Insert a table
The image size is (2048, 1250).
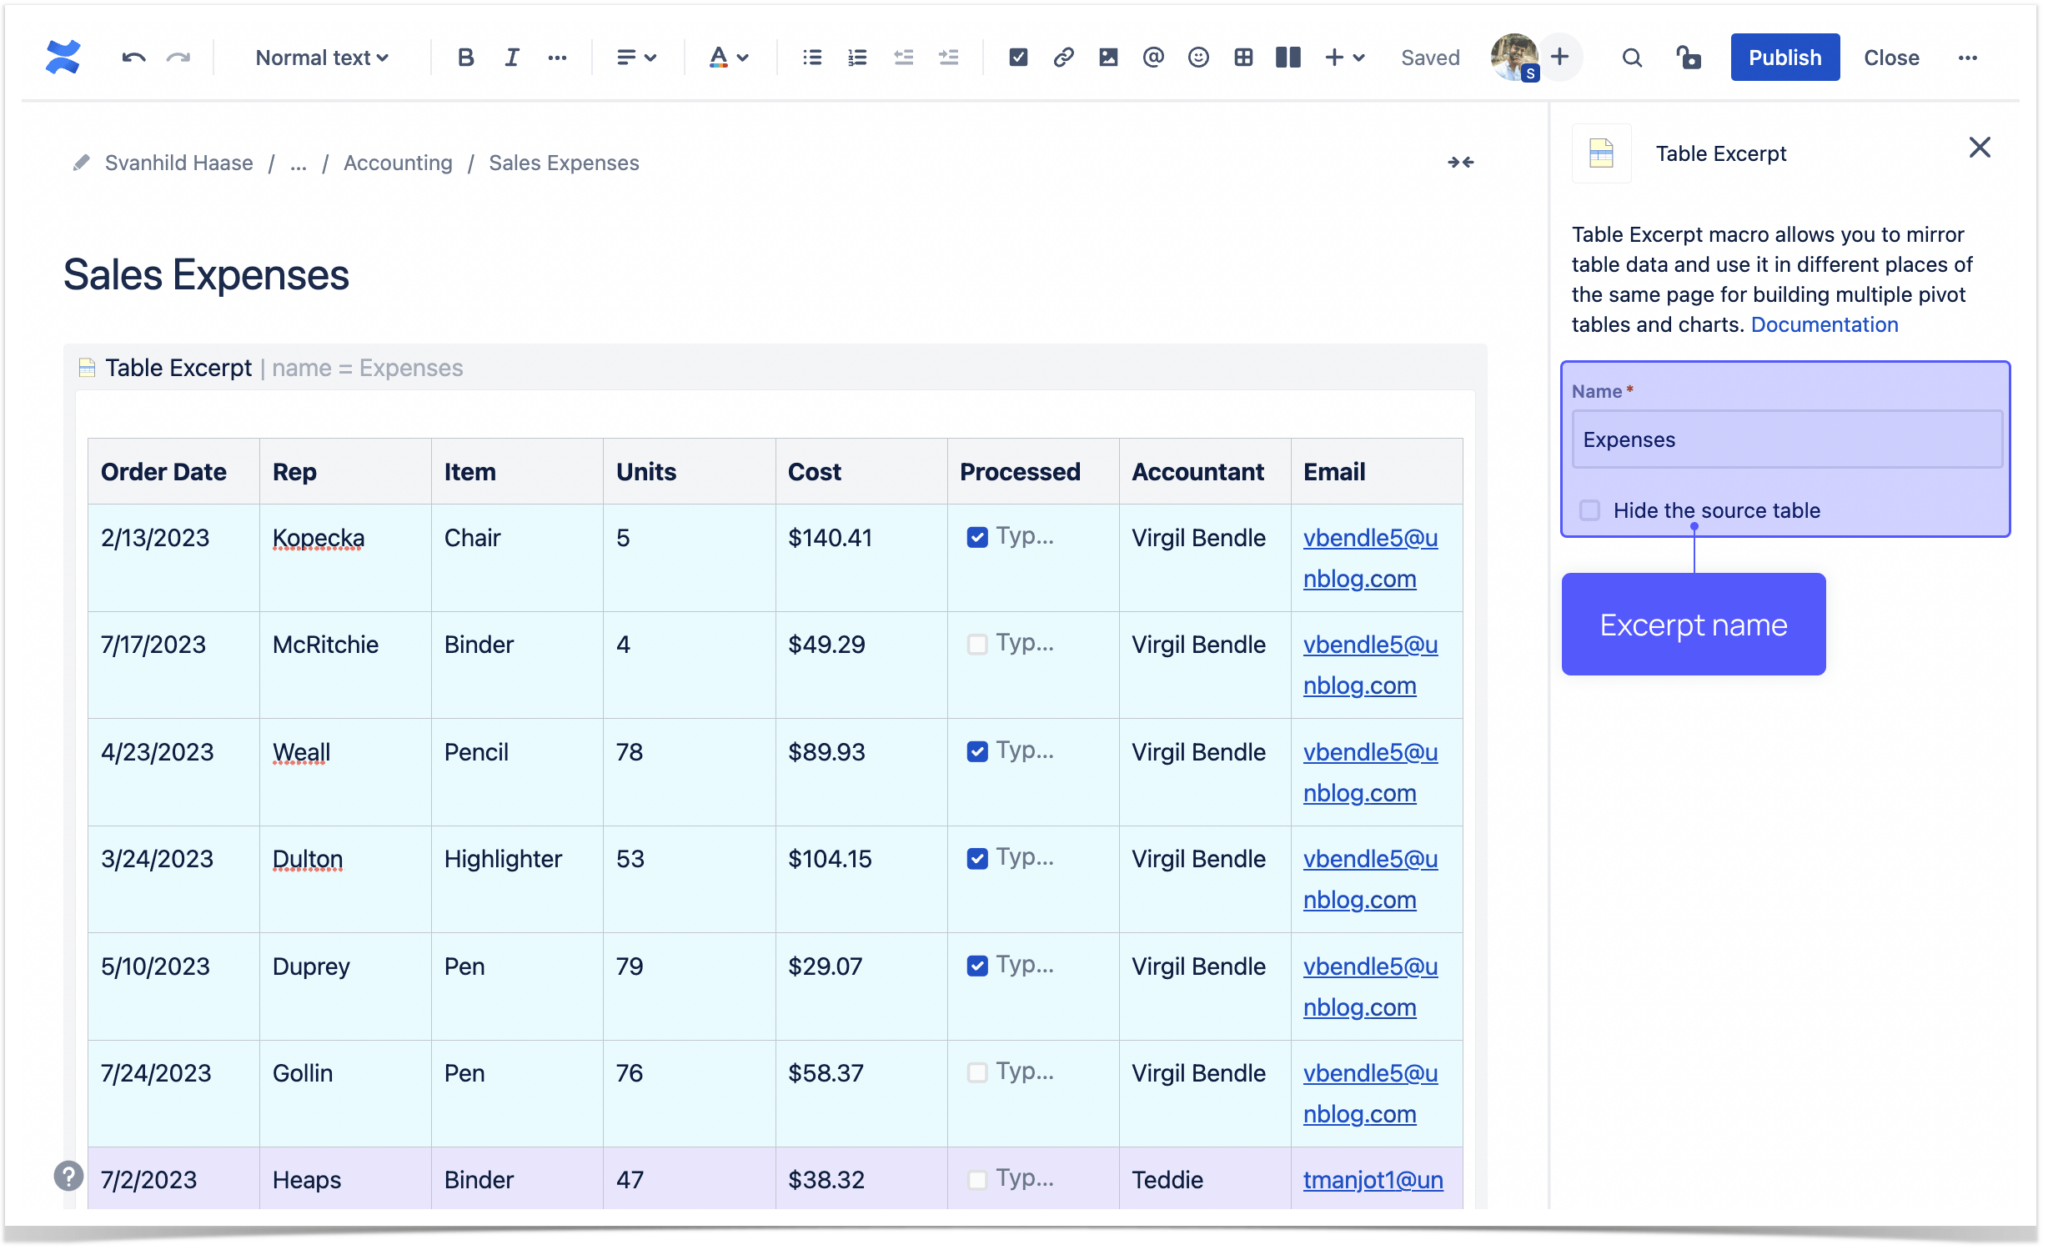pyautogui.click(x=1243, y=57)
